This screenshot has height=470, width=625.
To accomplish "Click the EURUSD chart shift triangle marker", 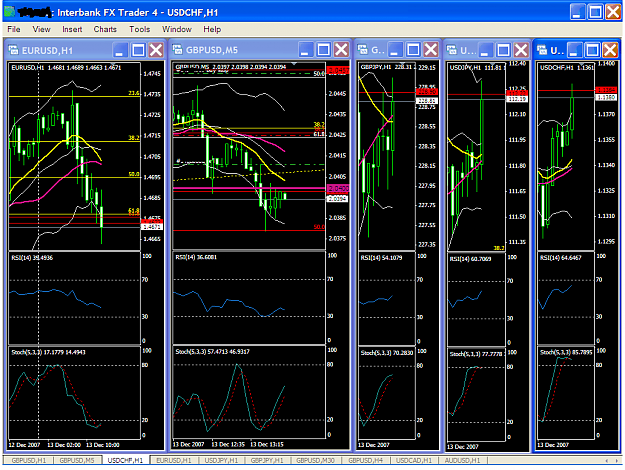I will [114, 64].
